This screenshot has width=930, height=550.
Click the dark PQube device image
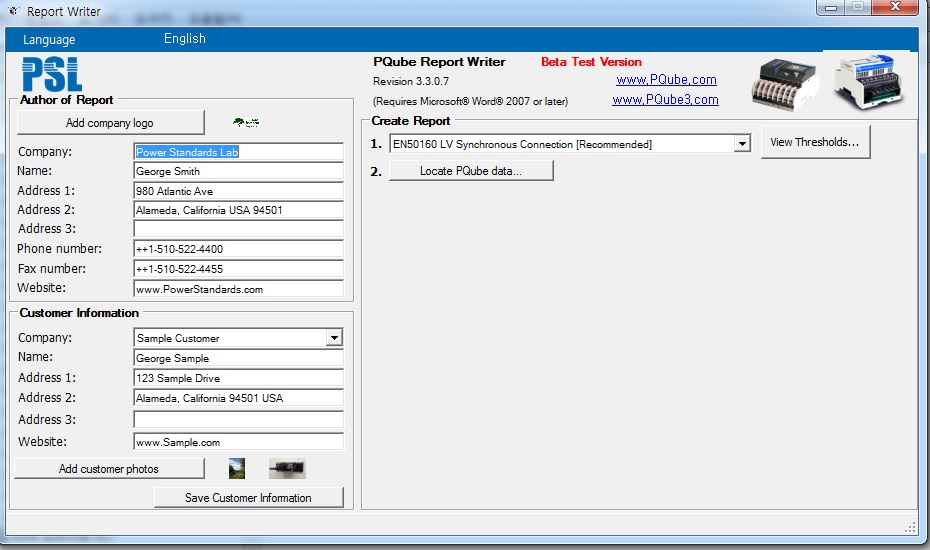click(x=785, y=84)
